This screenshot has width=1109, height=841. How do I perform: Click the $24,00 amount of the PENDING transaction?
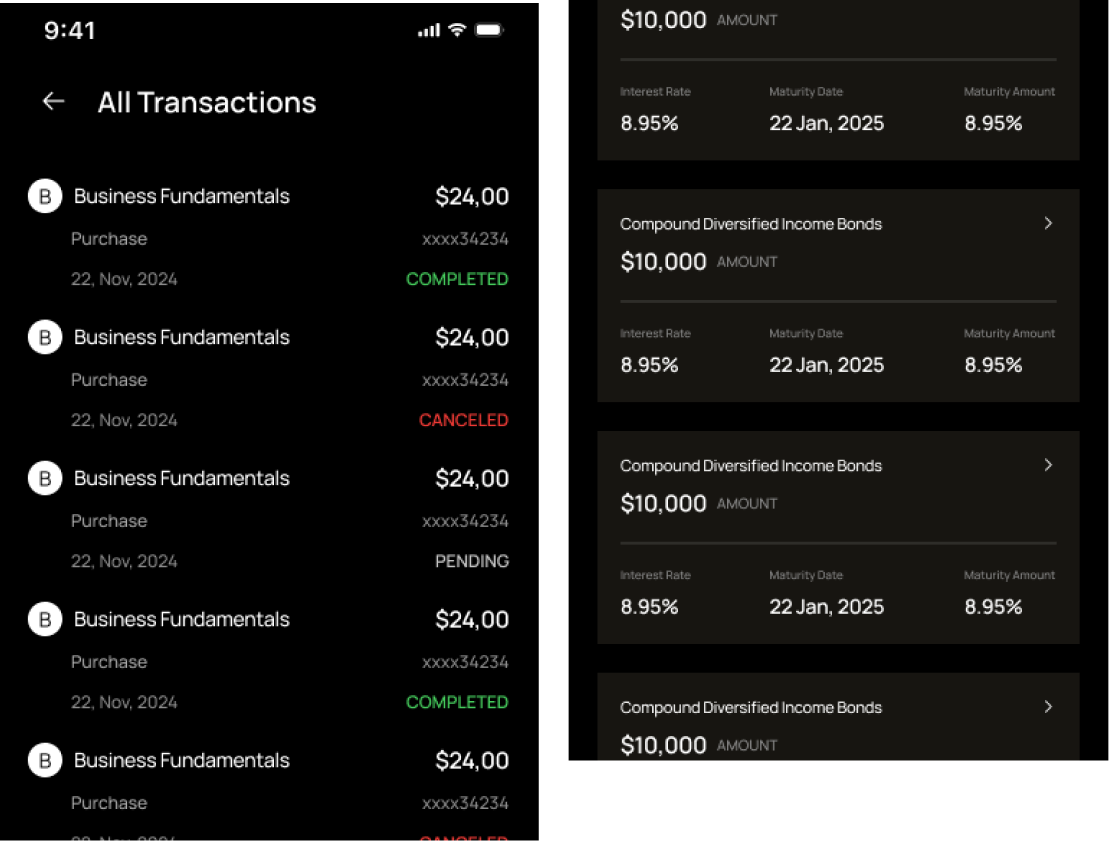472,479
